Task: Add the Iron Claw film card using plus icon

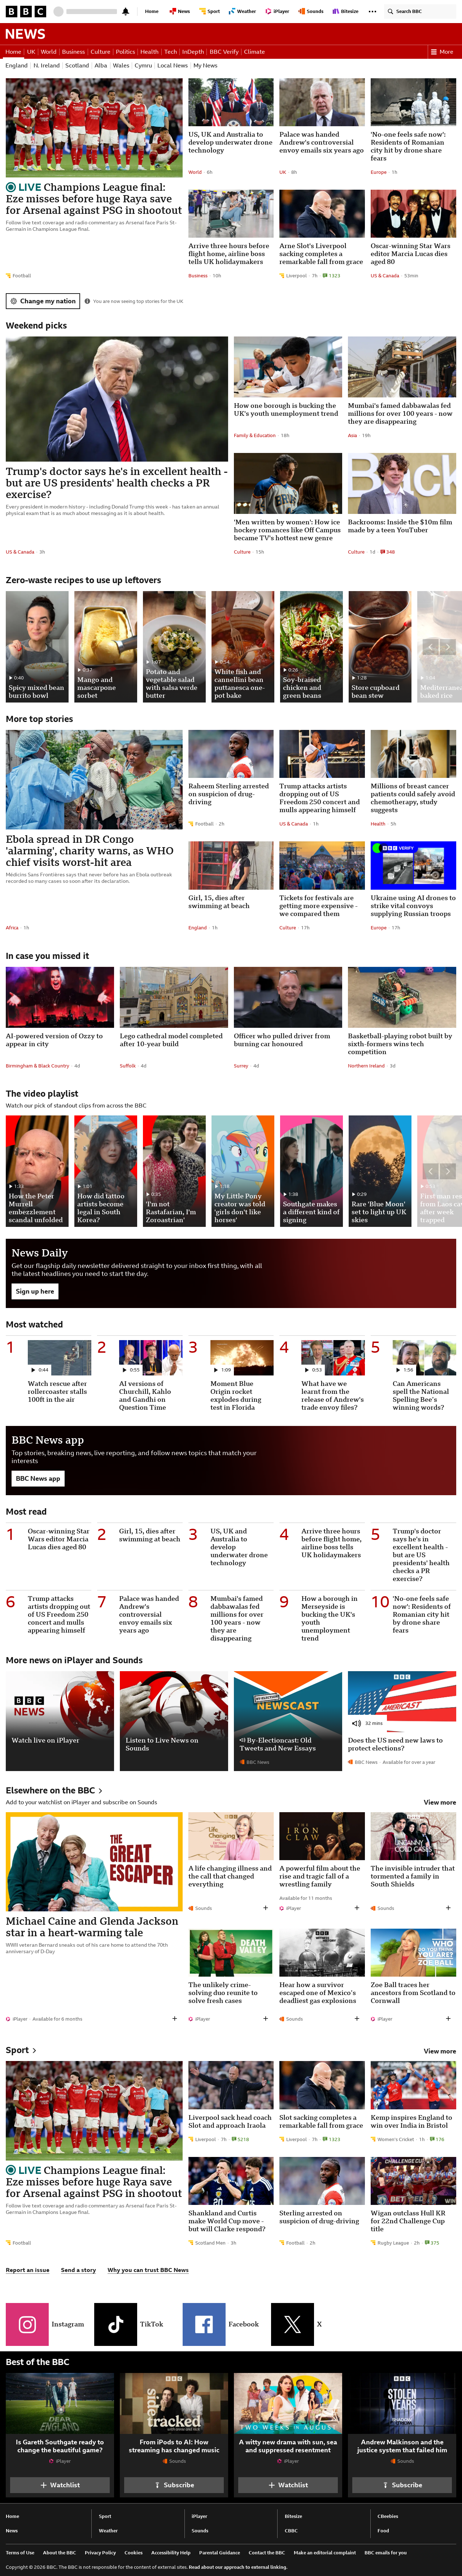Action: pos(357,1908)
